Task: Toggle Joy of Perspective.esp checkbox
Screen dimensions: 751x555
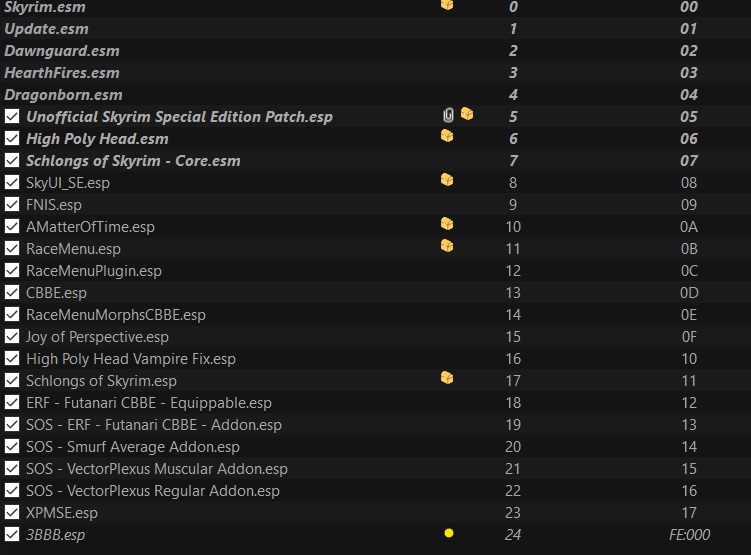Action: (12, 337)
